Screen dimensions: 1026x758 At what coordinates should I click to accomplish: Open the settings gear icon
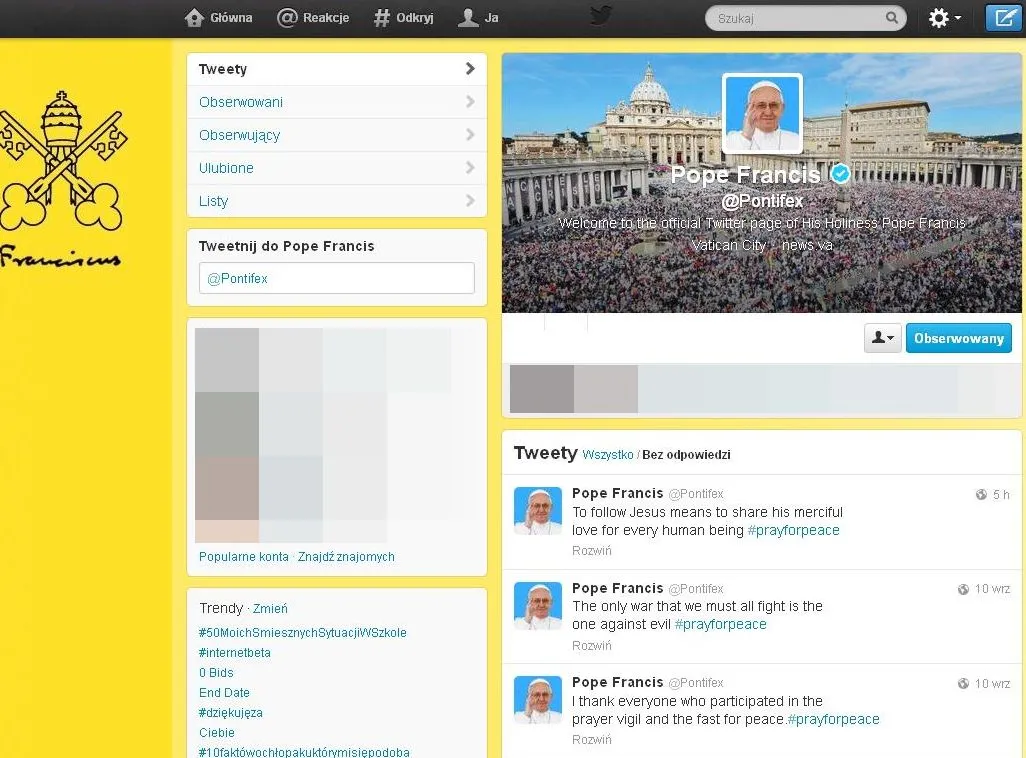click(x=938, y=17)
